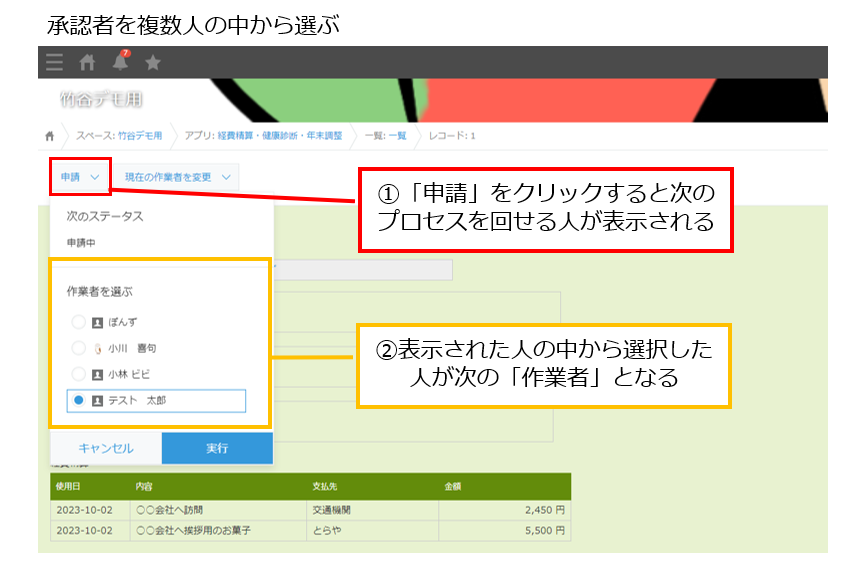Click the star favorites icon

click(x=153, y=61)
